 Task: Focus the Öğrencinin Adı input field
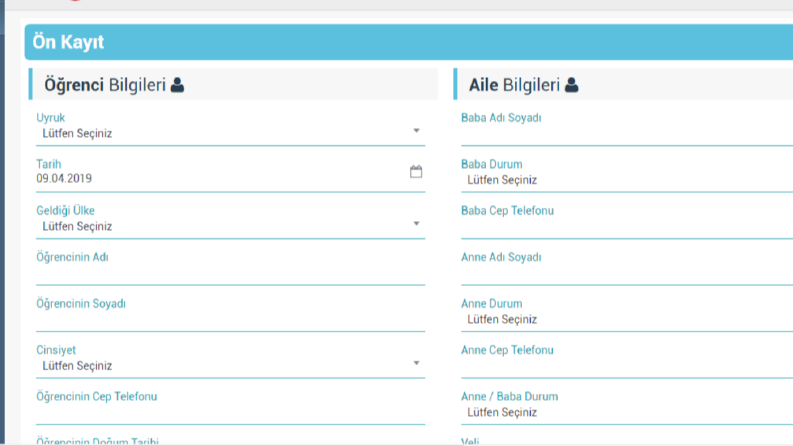[x=231, y=274]
